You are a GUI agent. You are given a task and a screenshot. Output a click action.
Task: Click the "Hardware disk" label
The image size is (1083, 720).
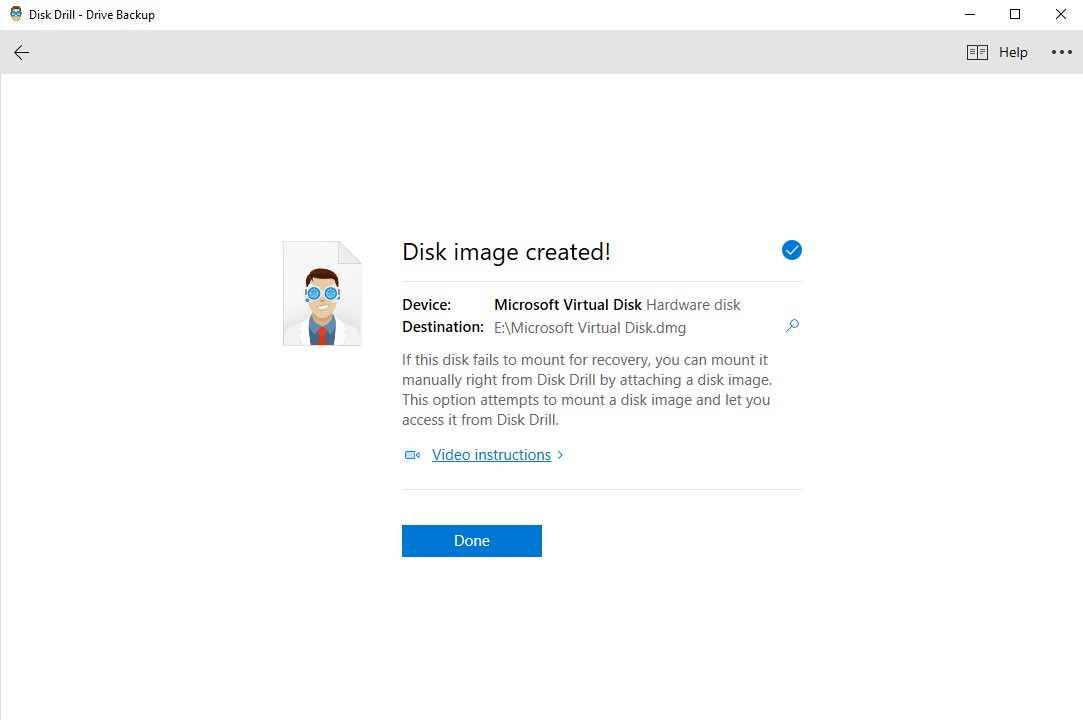tap(693, 305)
